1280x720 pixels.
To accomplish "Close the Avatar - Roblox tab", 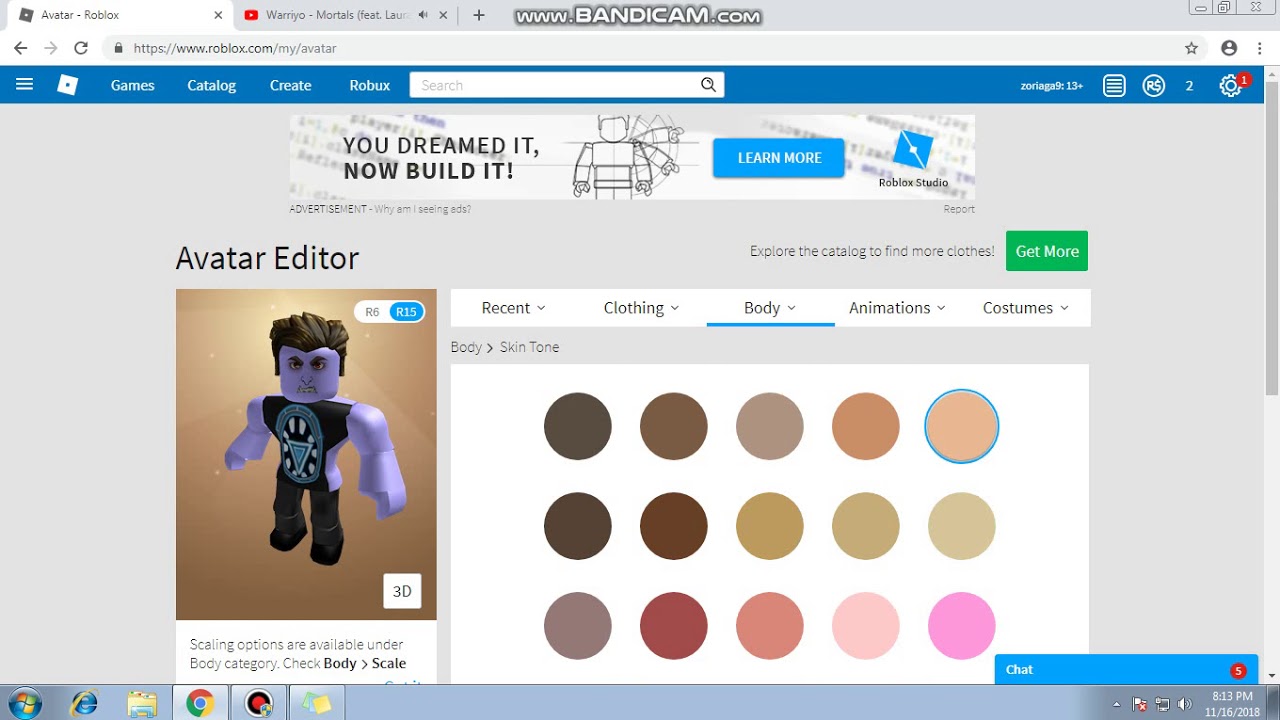I will (219, 15).
